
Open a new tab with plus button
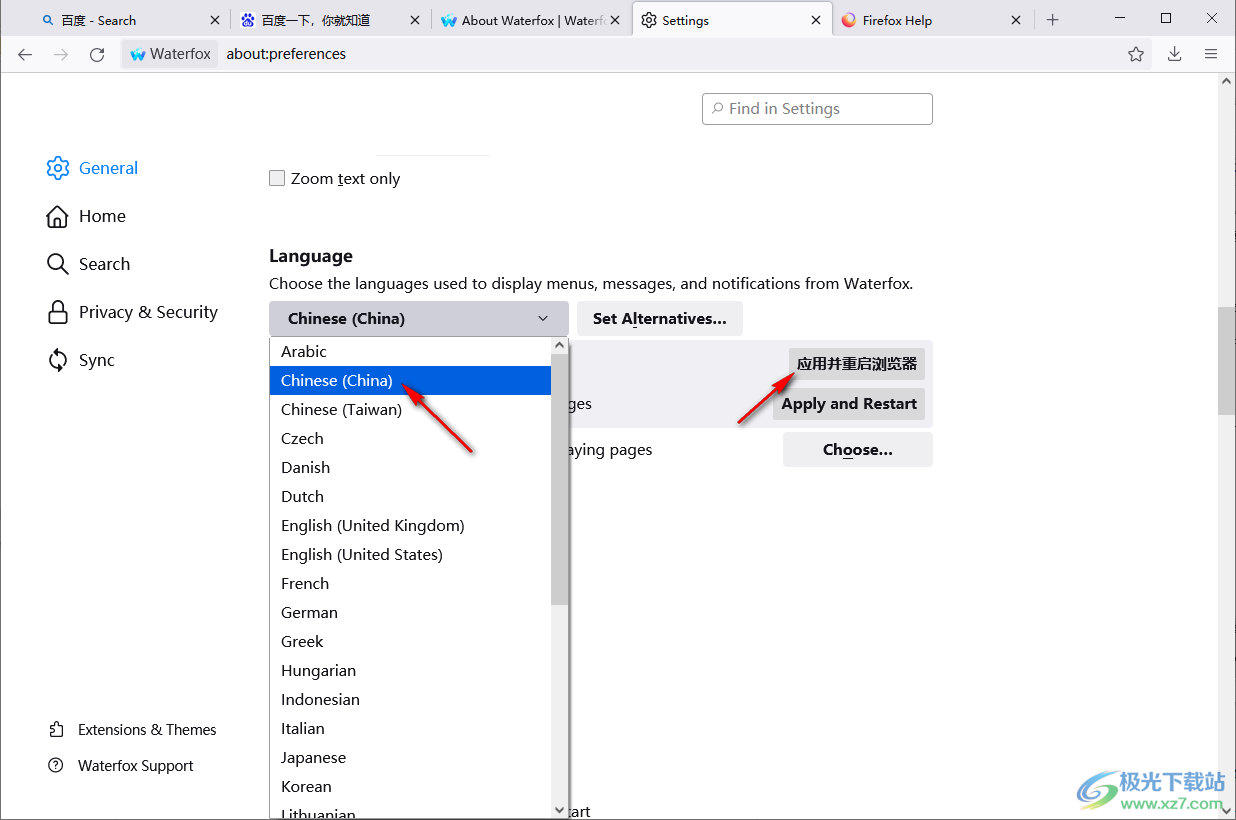(x=1052, y=20)
